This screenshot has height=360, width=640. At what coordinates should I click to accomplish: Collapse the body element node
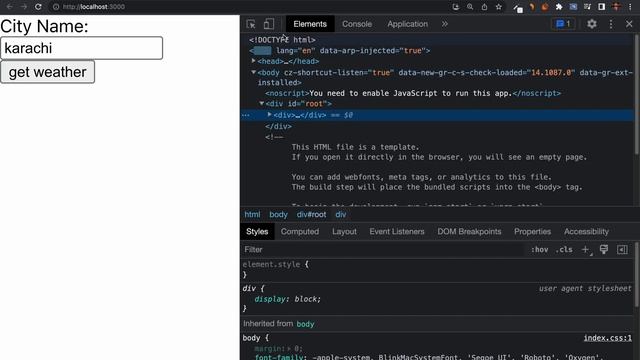coord(253,72)
